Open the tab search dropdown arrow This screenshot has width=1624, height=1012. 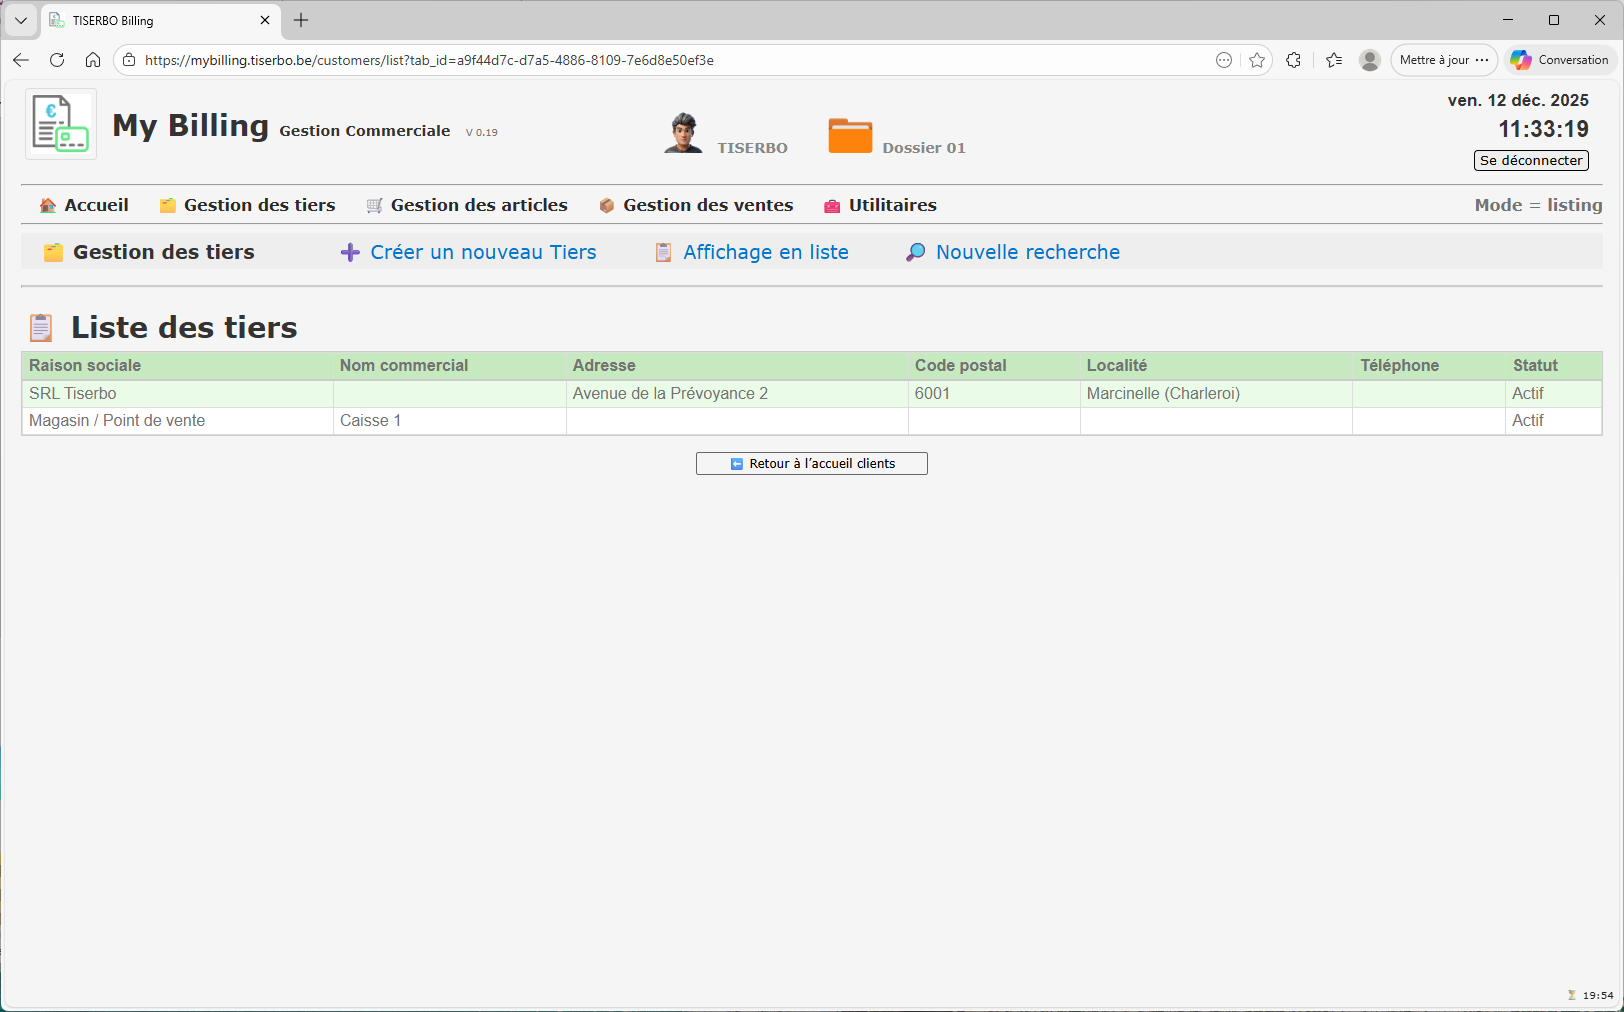point(20,20)
